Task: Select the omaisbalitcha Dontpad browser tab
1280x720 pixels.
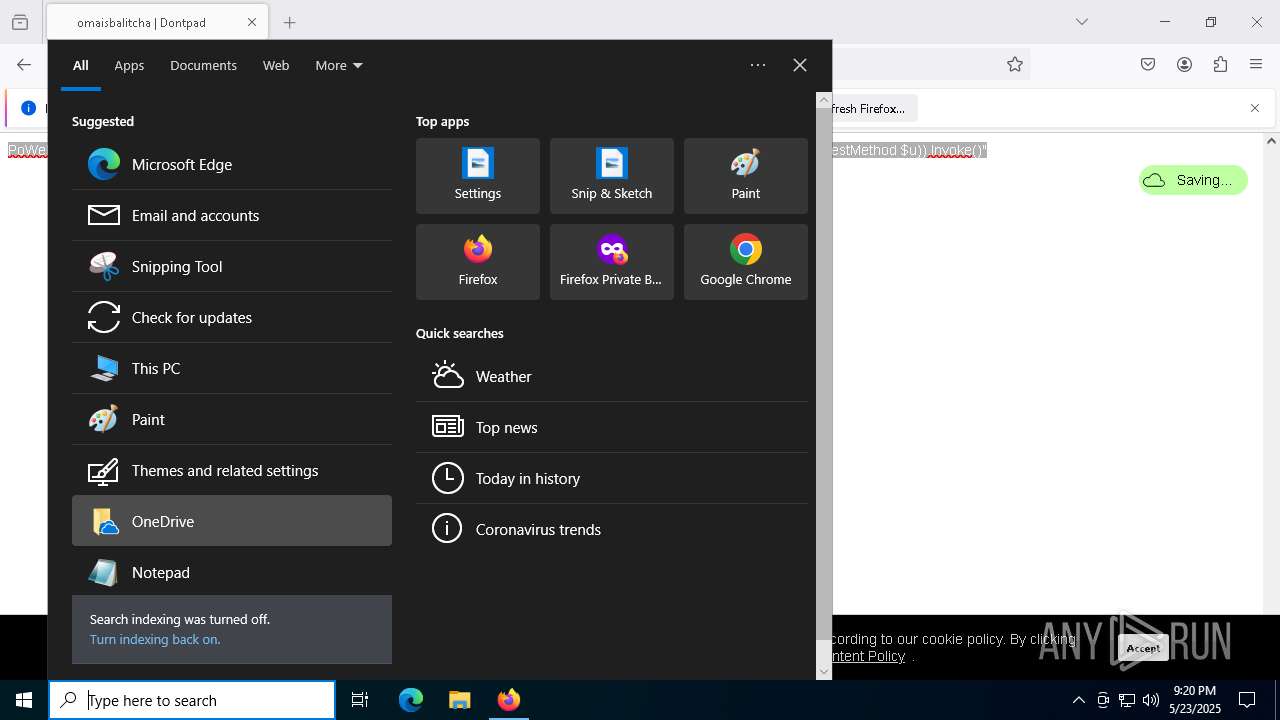Action: (x=156, y=22)
